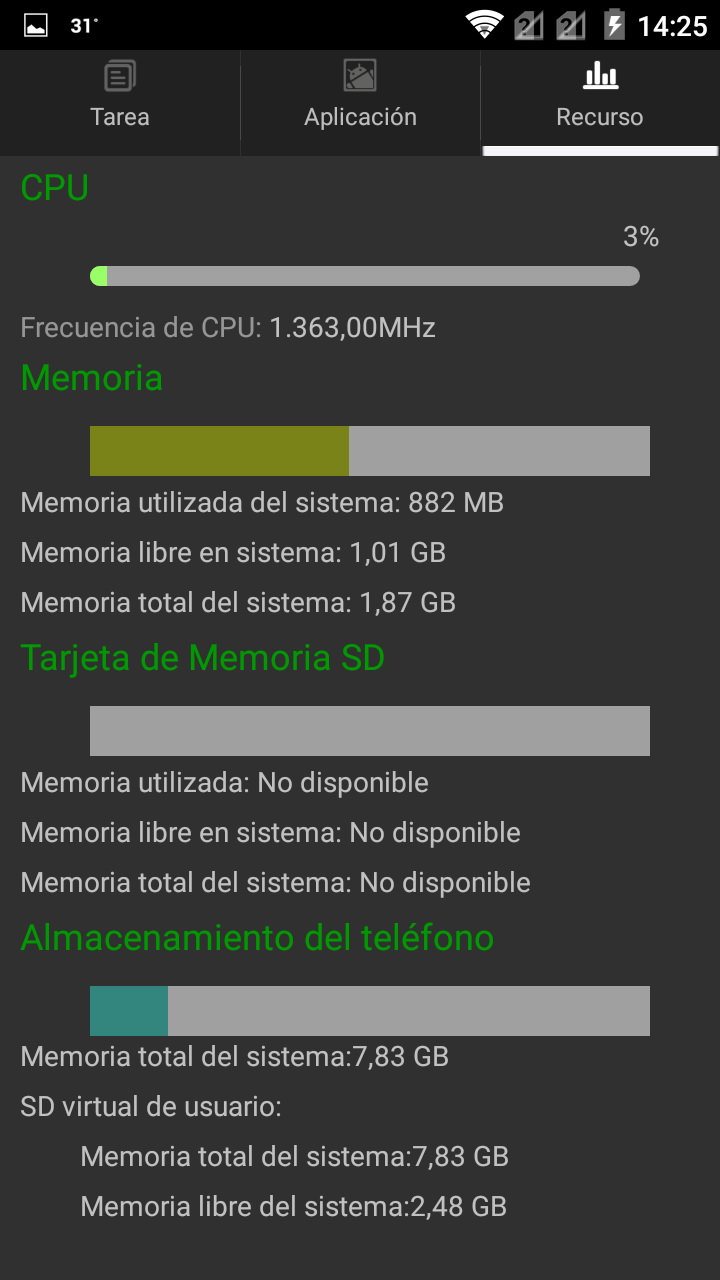This screenshot has width=720, height=1280.
Task: Tap the Frecuencia de CPU value
Action: click(352, 328)
